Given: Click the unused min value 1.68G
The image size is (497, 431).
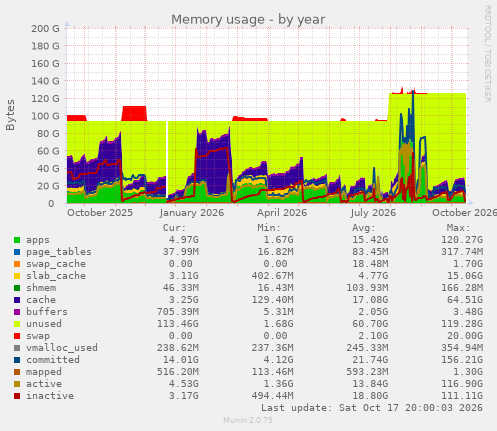Looking at the screenshot, I should coord(278,324).
